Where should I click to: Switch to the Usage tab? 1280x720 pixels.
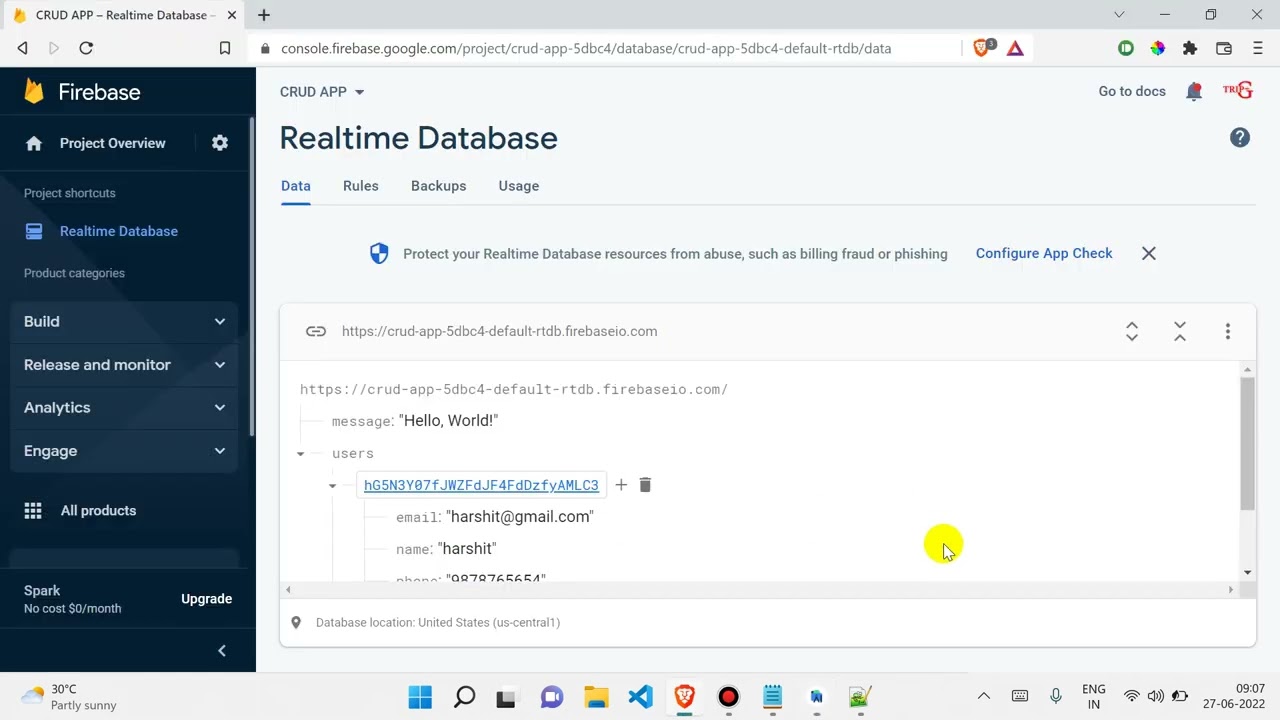click(x=519, y=186)
